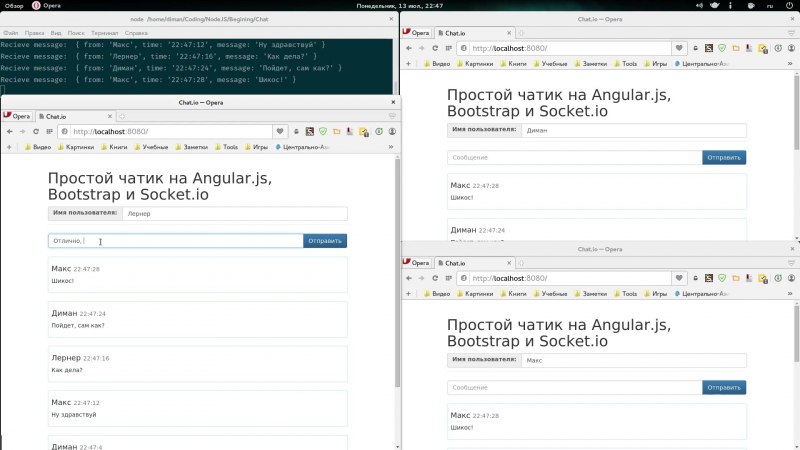The height and width of the screenshot is (450, 800).
Task: Send message with Отправить in Лернер window
Action: (325, 241)
